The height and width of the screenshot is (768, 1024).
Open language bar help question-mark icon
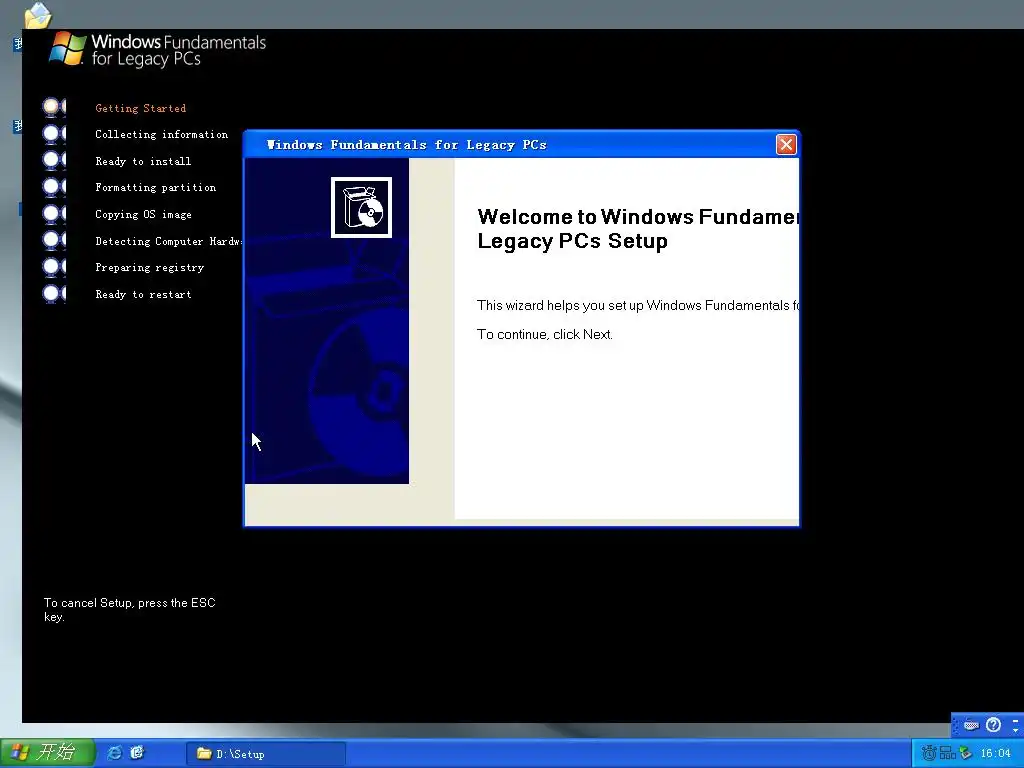tap(993, 724)
